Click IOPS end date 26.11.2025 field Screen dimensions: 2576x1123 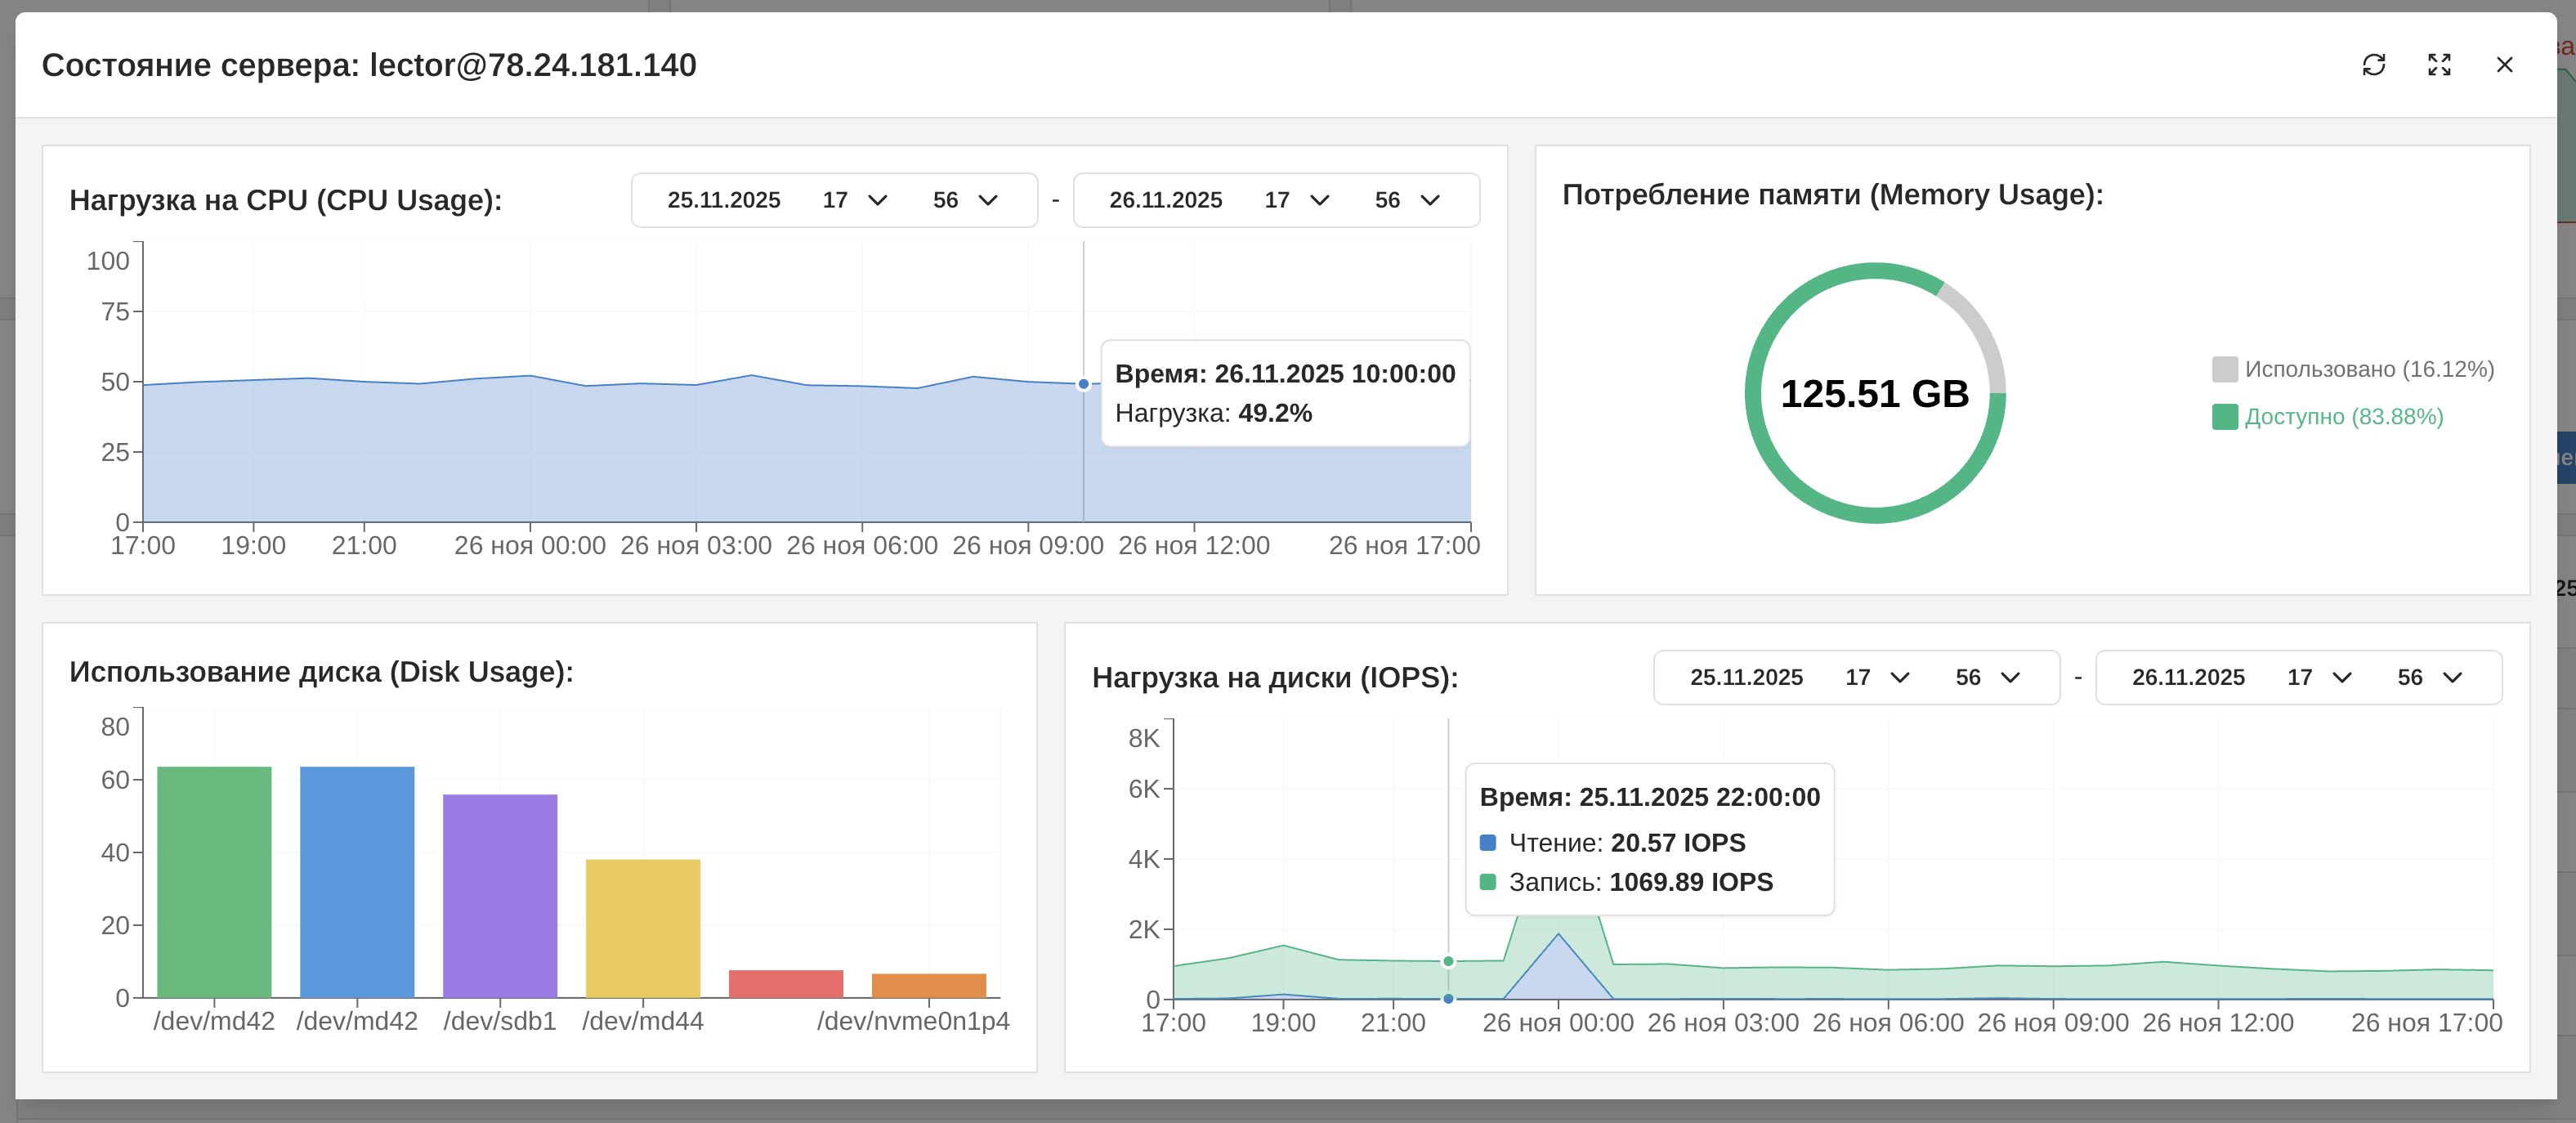pos(2188,677)
